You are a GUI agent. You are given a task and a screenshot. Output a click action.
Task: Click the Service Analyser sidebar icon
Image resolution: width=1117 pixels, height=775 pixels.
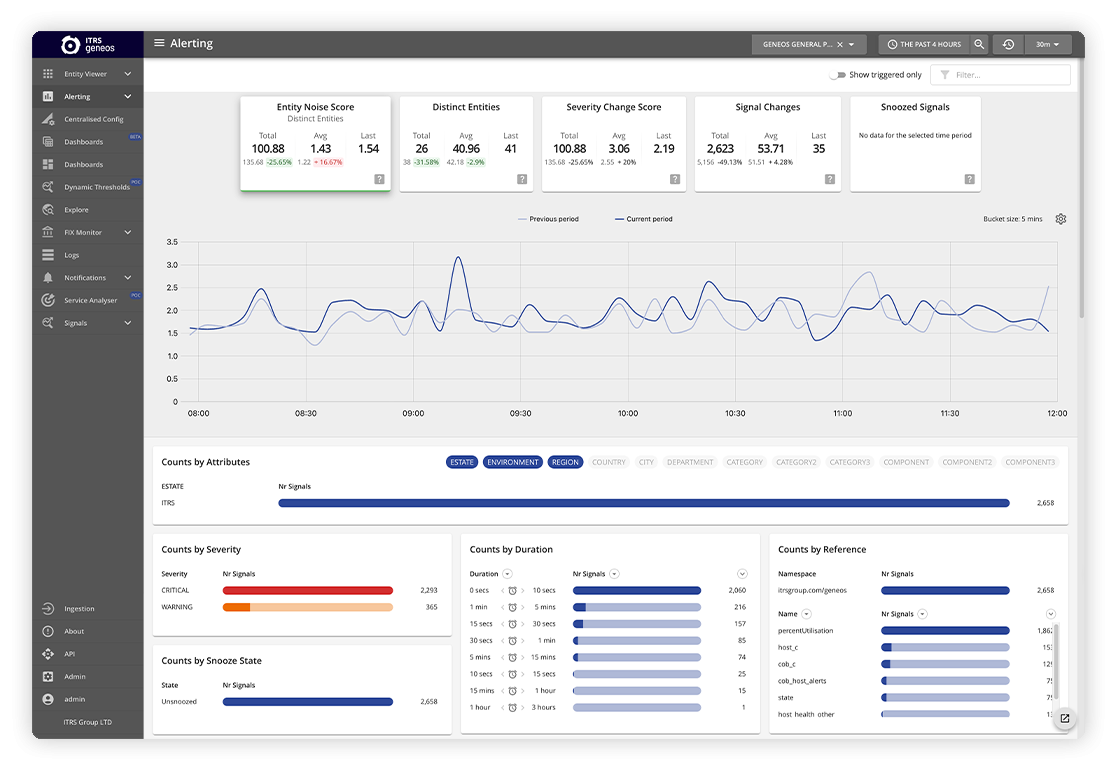(48, 300)
